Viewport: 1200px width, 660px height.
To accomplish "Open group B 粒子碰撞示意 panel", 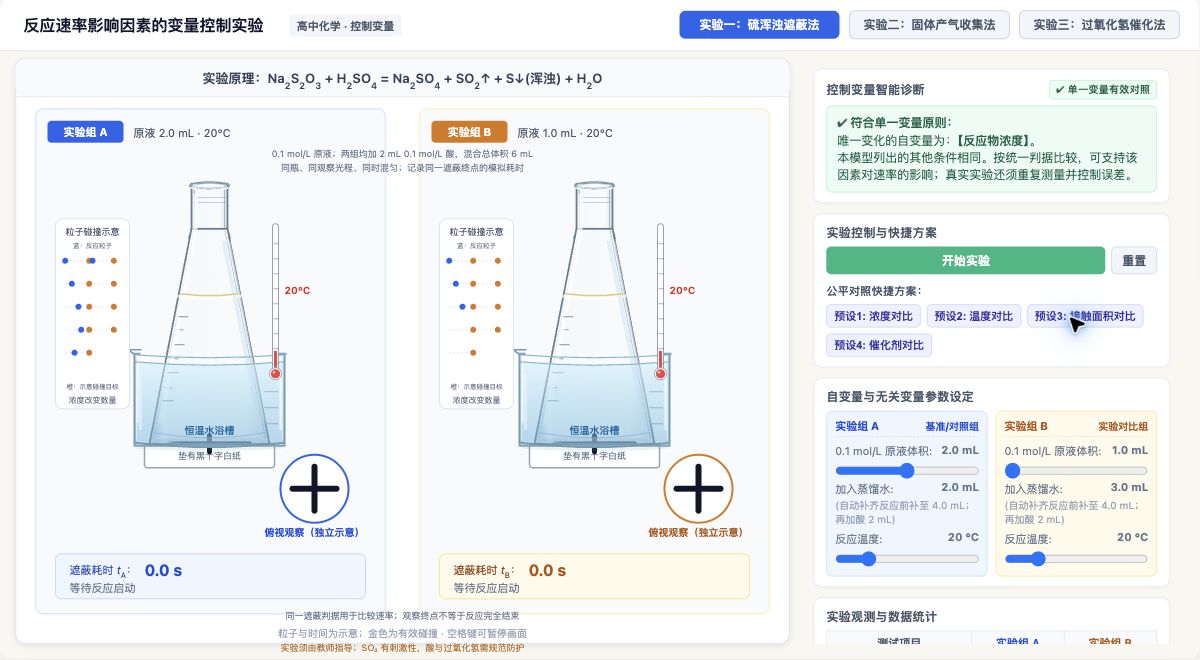I will [476, 314].
